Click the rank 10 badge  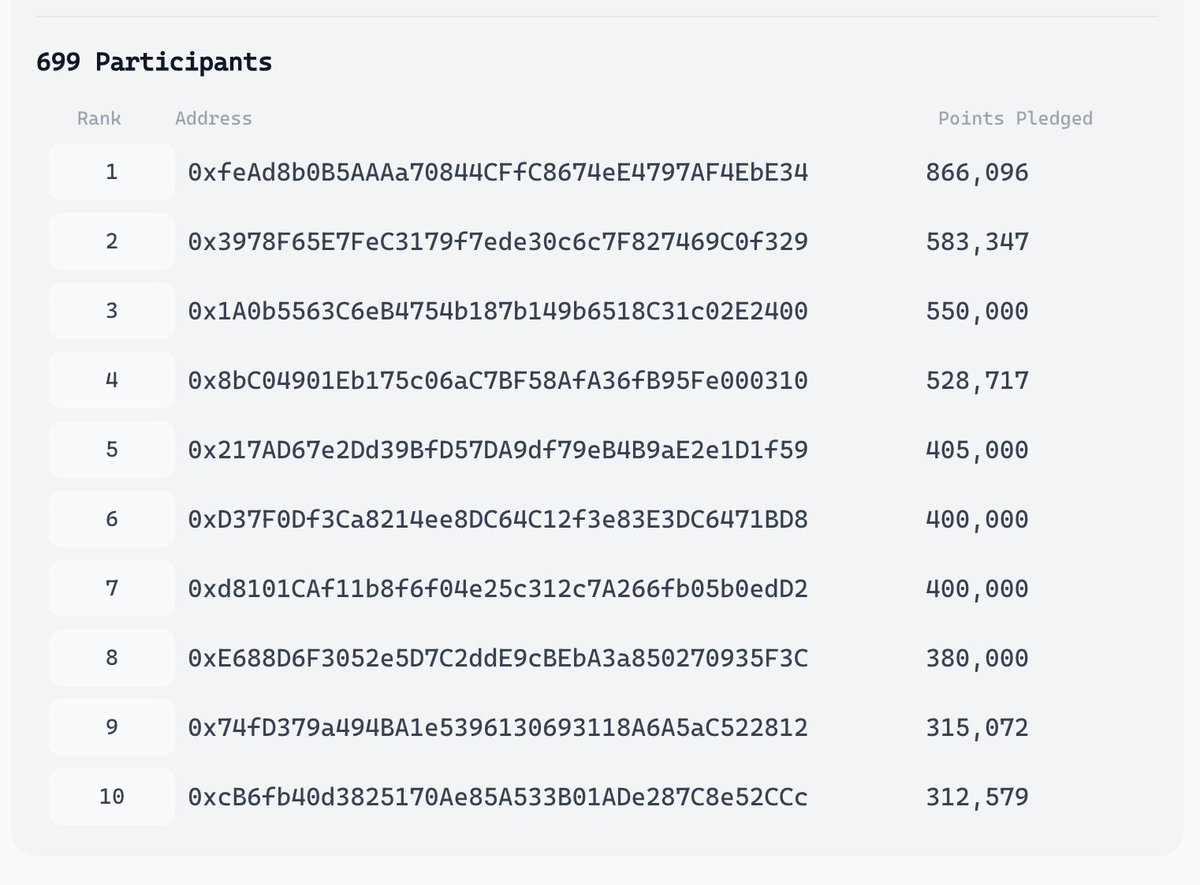point(112,796)
